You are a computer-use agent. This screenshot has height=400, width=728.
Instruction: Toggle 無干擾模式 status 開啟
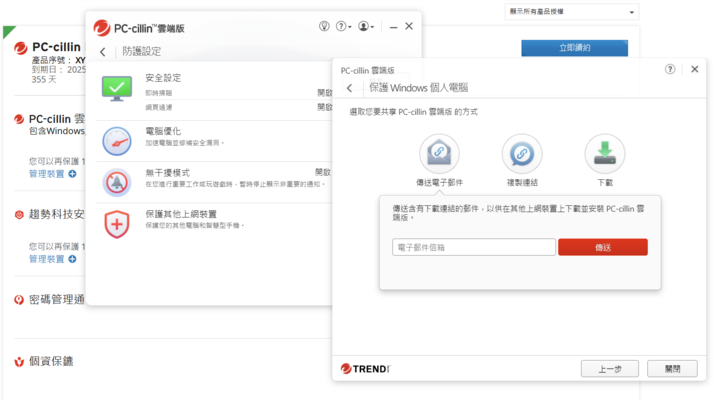tap(323, 172)
